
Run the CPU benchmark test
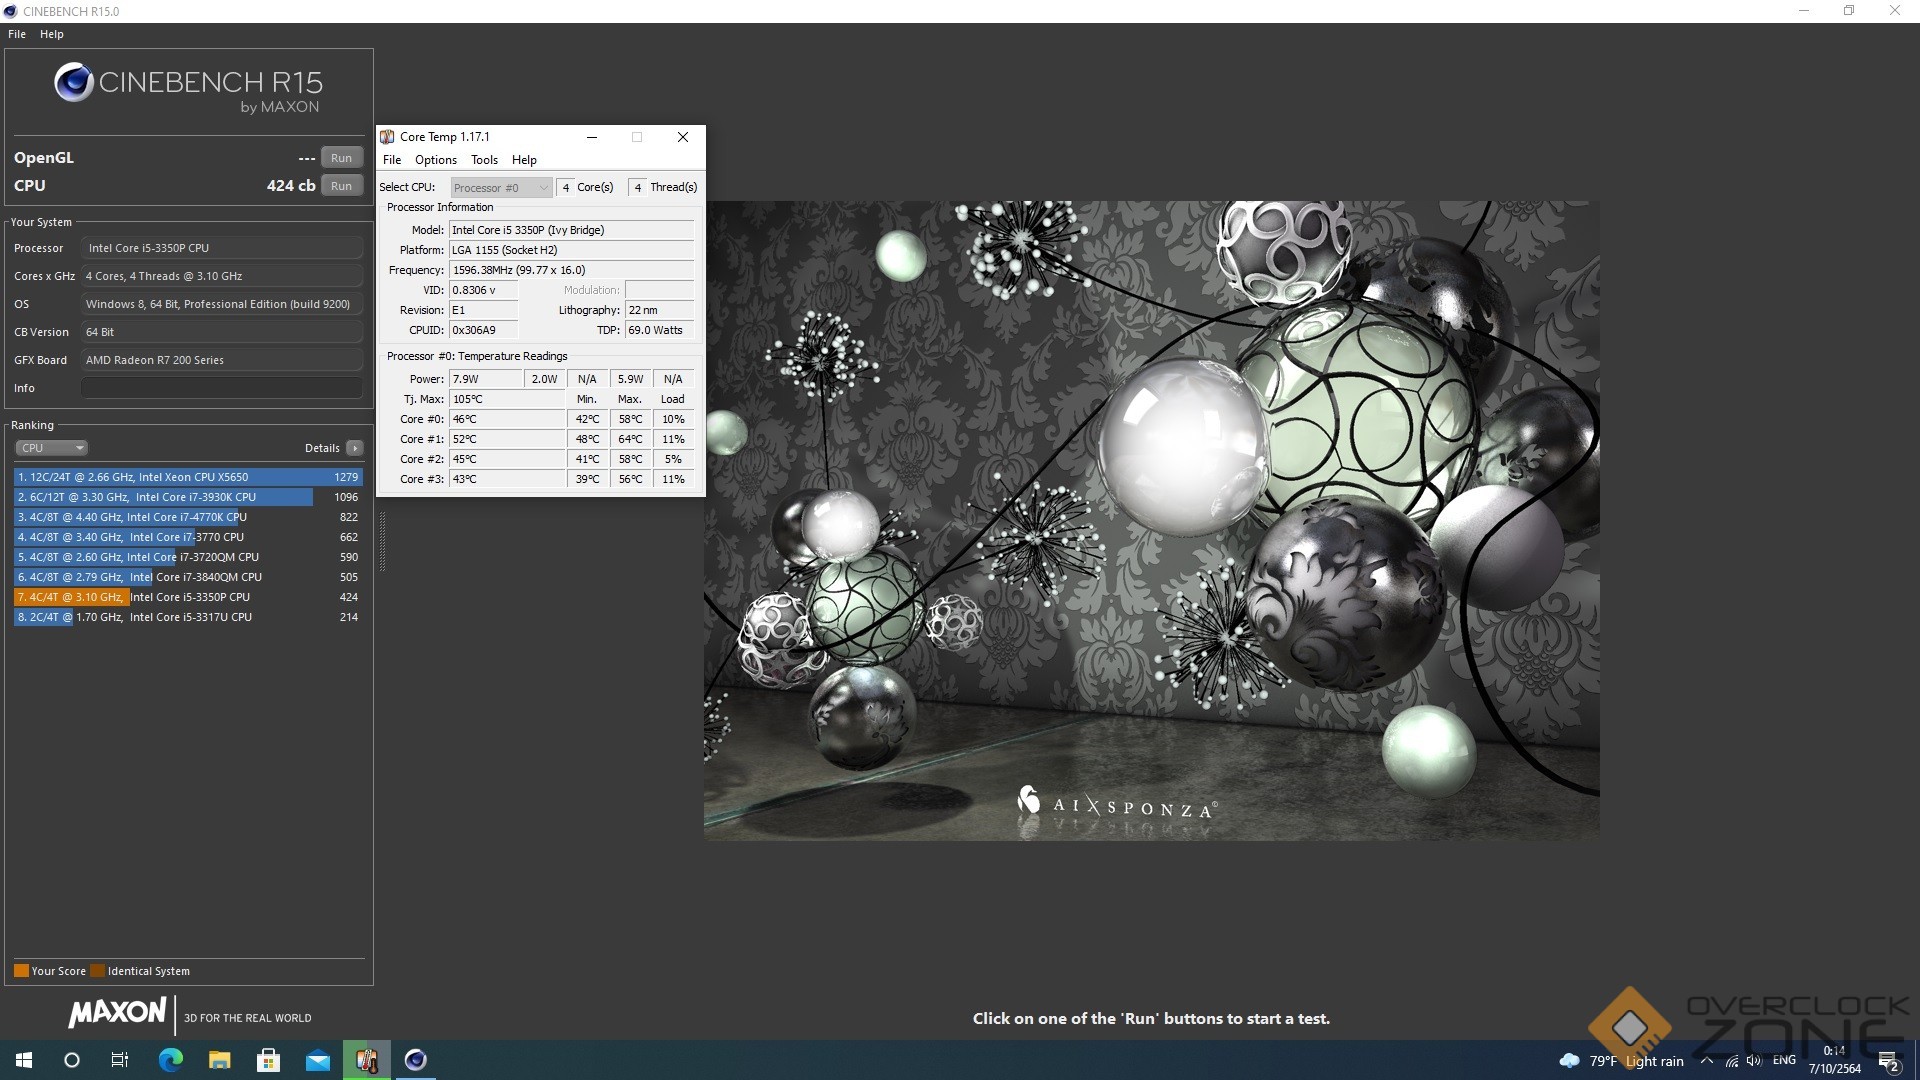click(341, 186)
